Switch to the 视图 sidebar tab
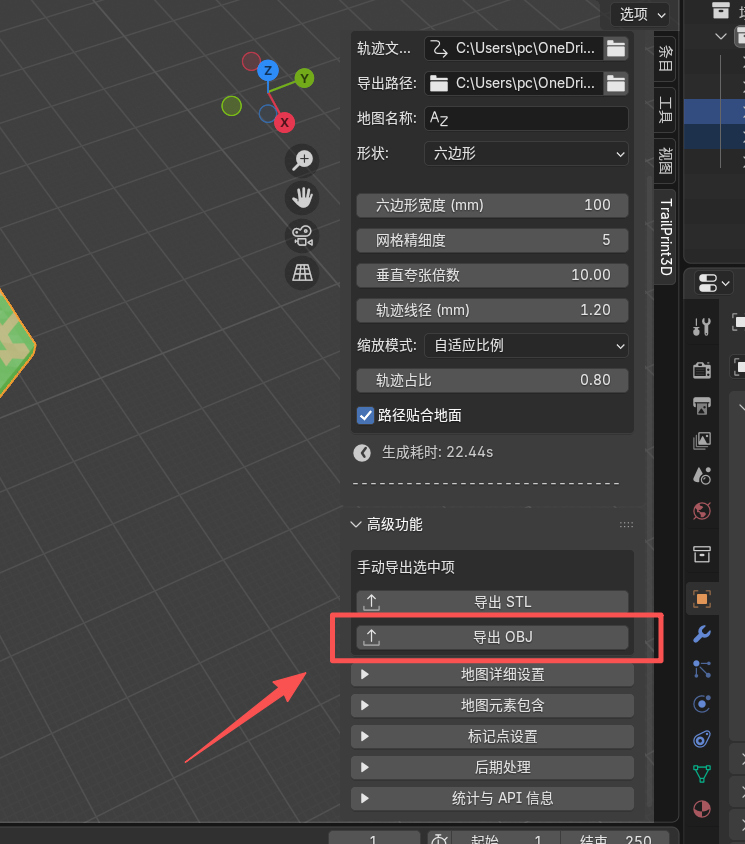The image size is (745, 844). [665, 160]
